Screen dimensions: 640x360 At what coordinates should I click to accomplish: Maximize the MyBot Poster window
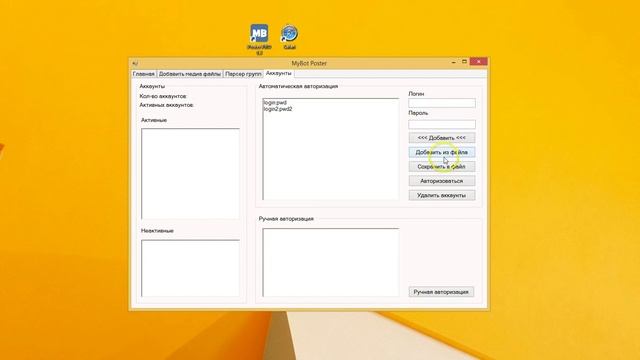point(464,62)
